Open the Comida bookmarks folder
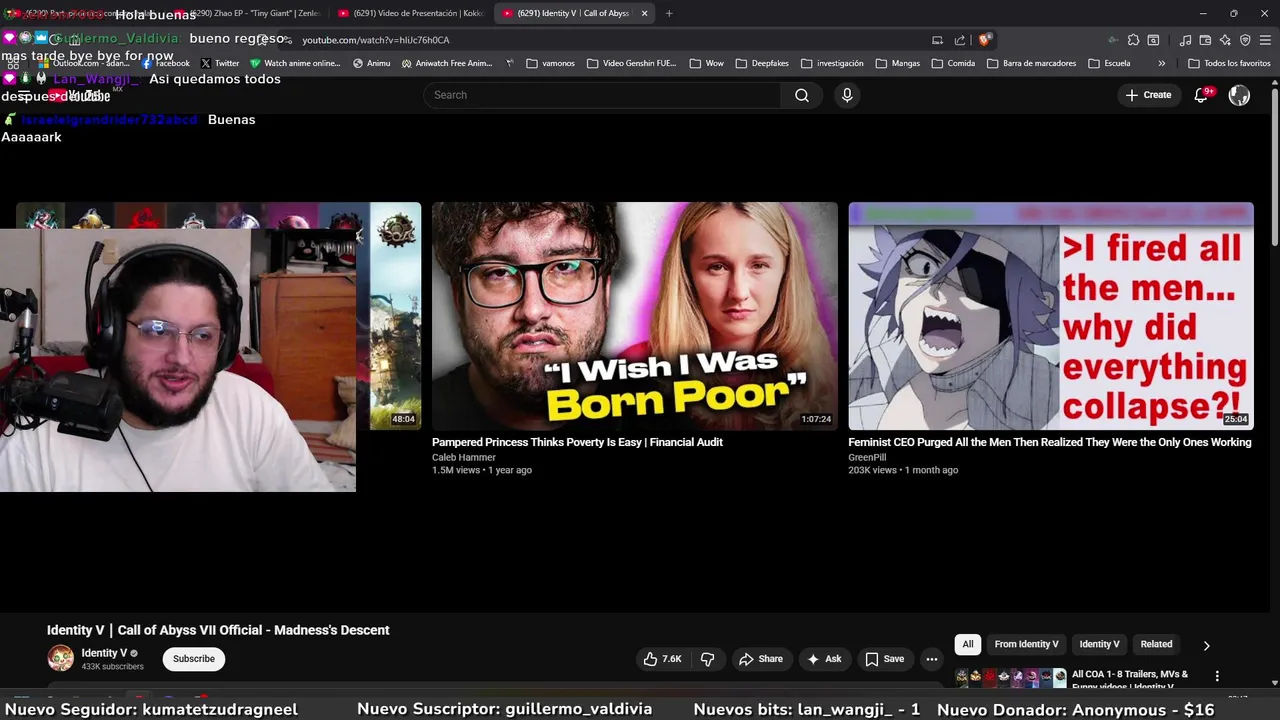This screenshot has height=720, width=1280. (x=953, y=63)
